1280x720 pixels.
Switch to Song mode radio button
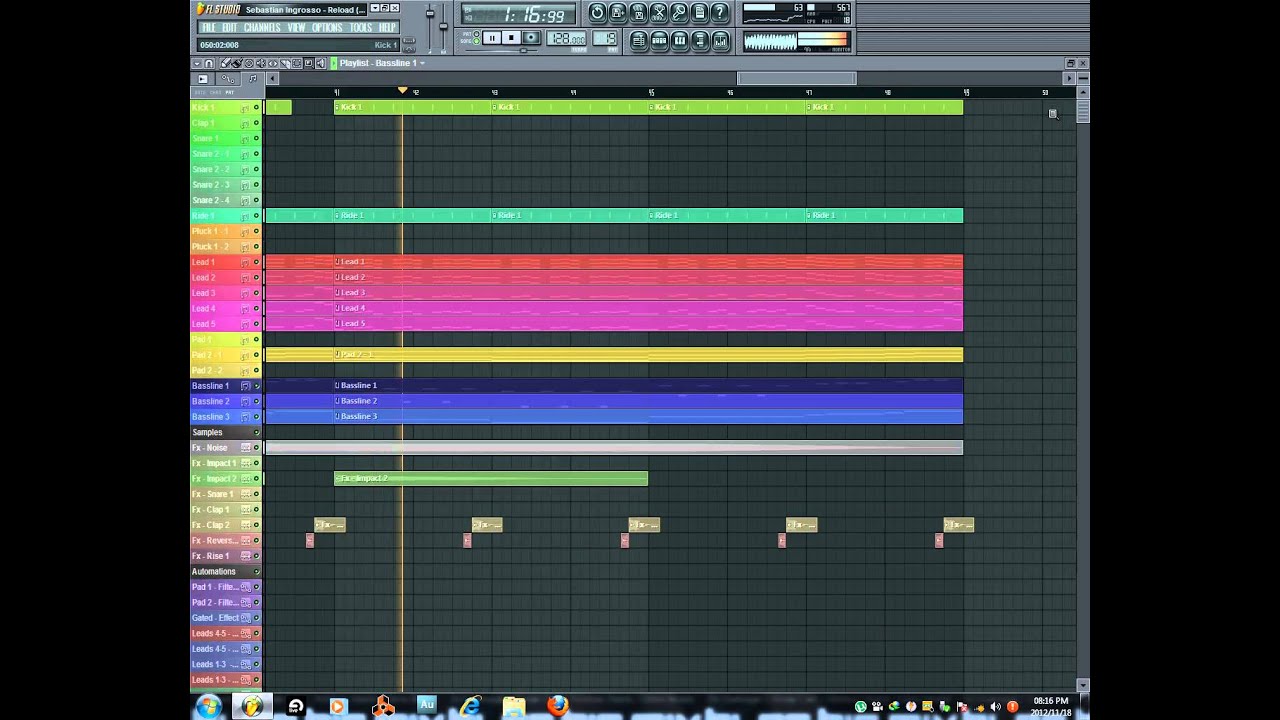pos(476,41)
